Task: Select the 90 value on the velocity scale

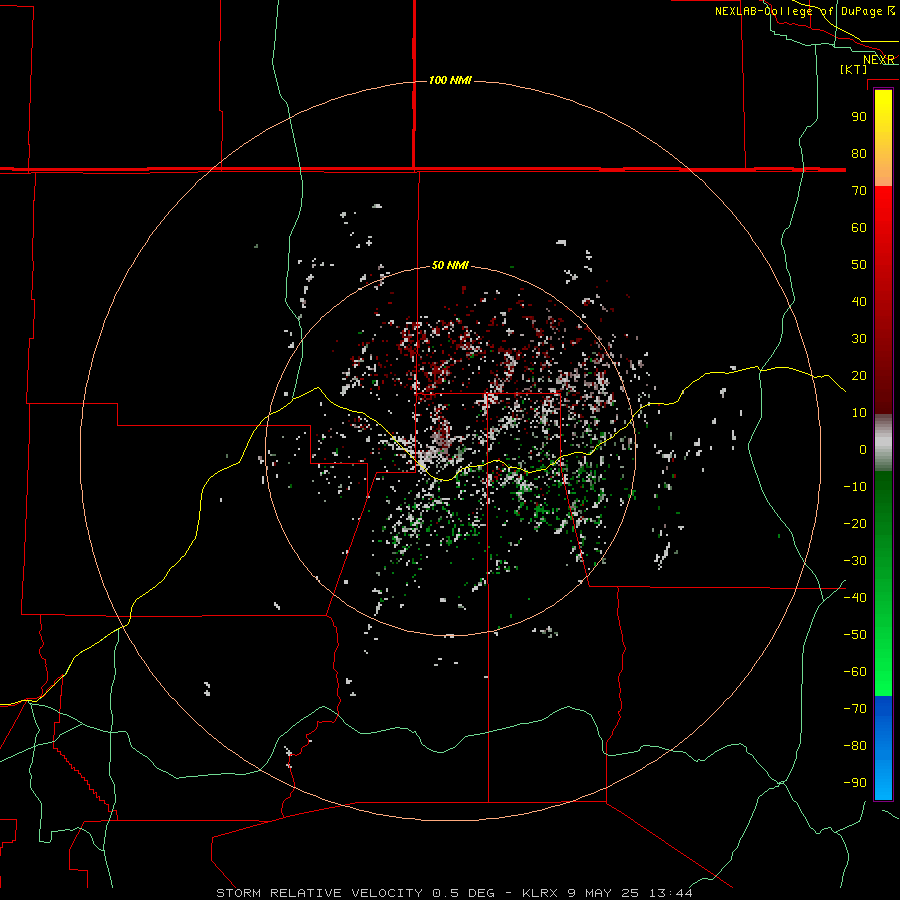Action: (859, 117)
